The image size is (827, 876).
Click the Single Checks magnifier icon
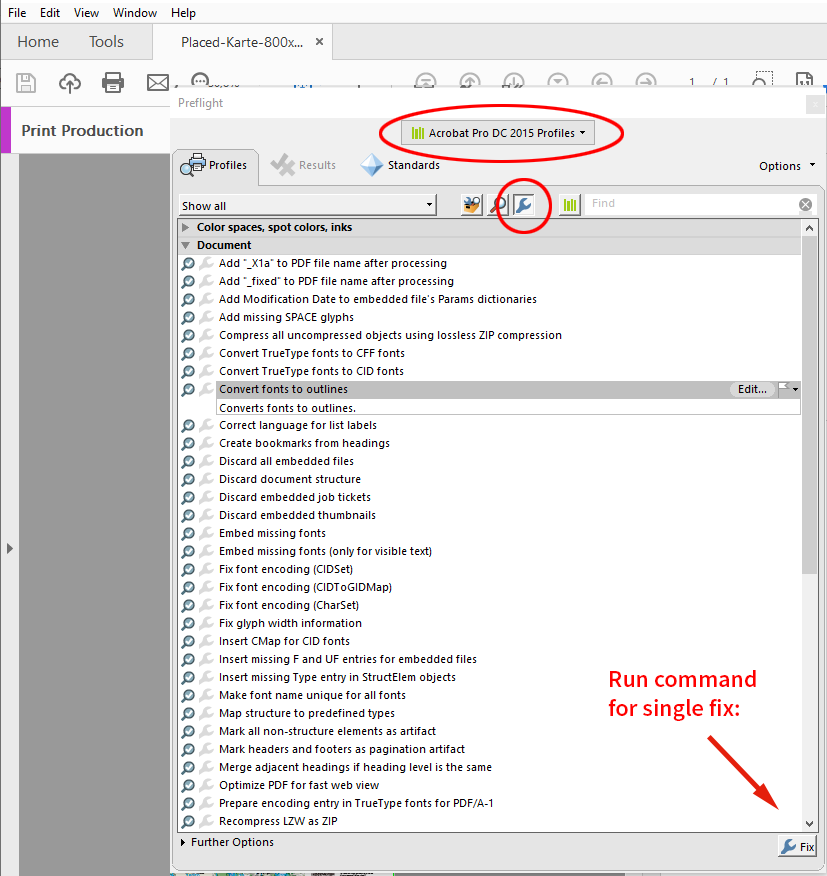tap(497, 204)
